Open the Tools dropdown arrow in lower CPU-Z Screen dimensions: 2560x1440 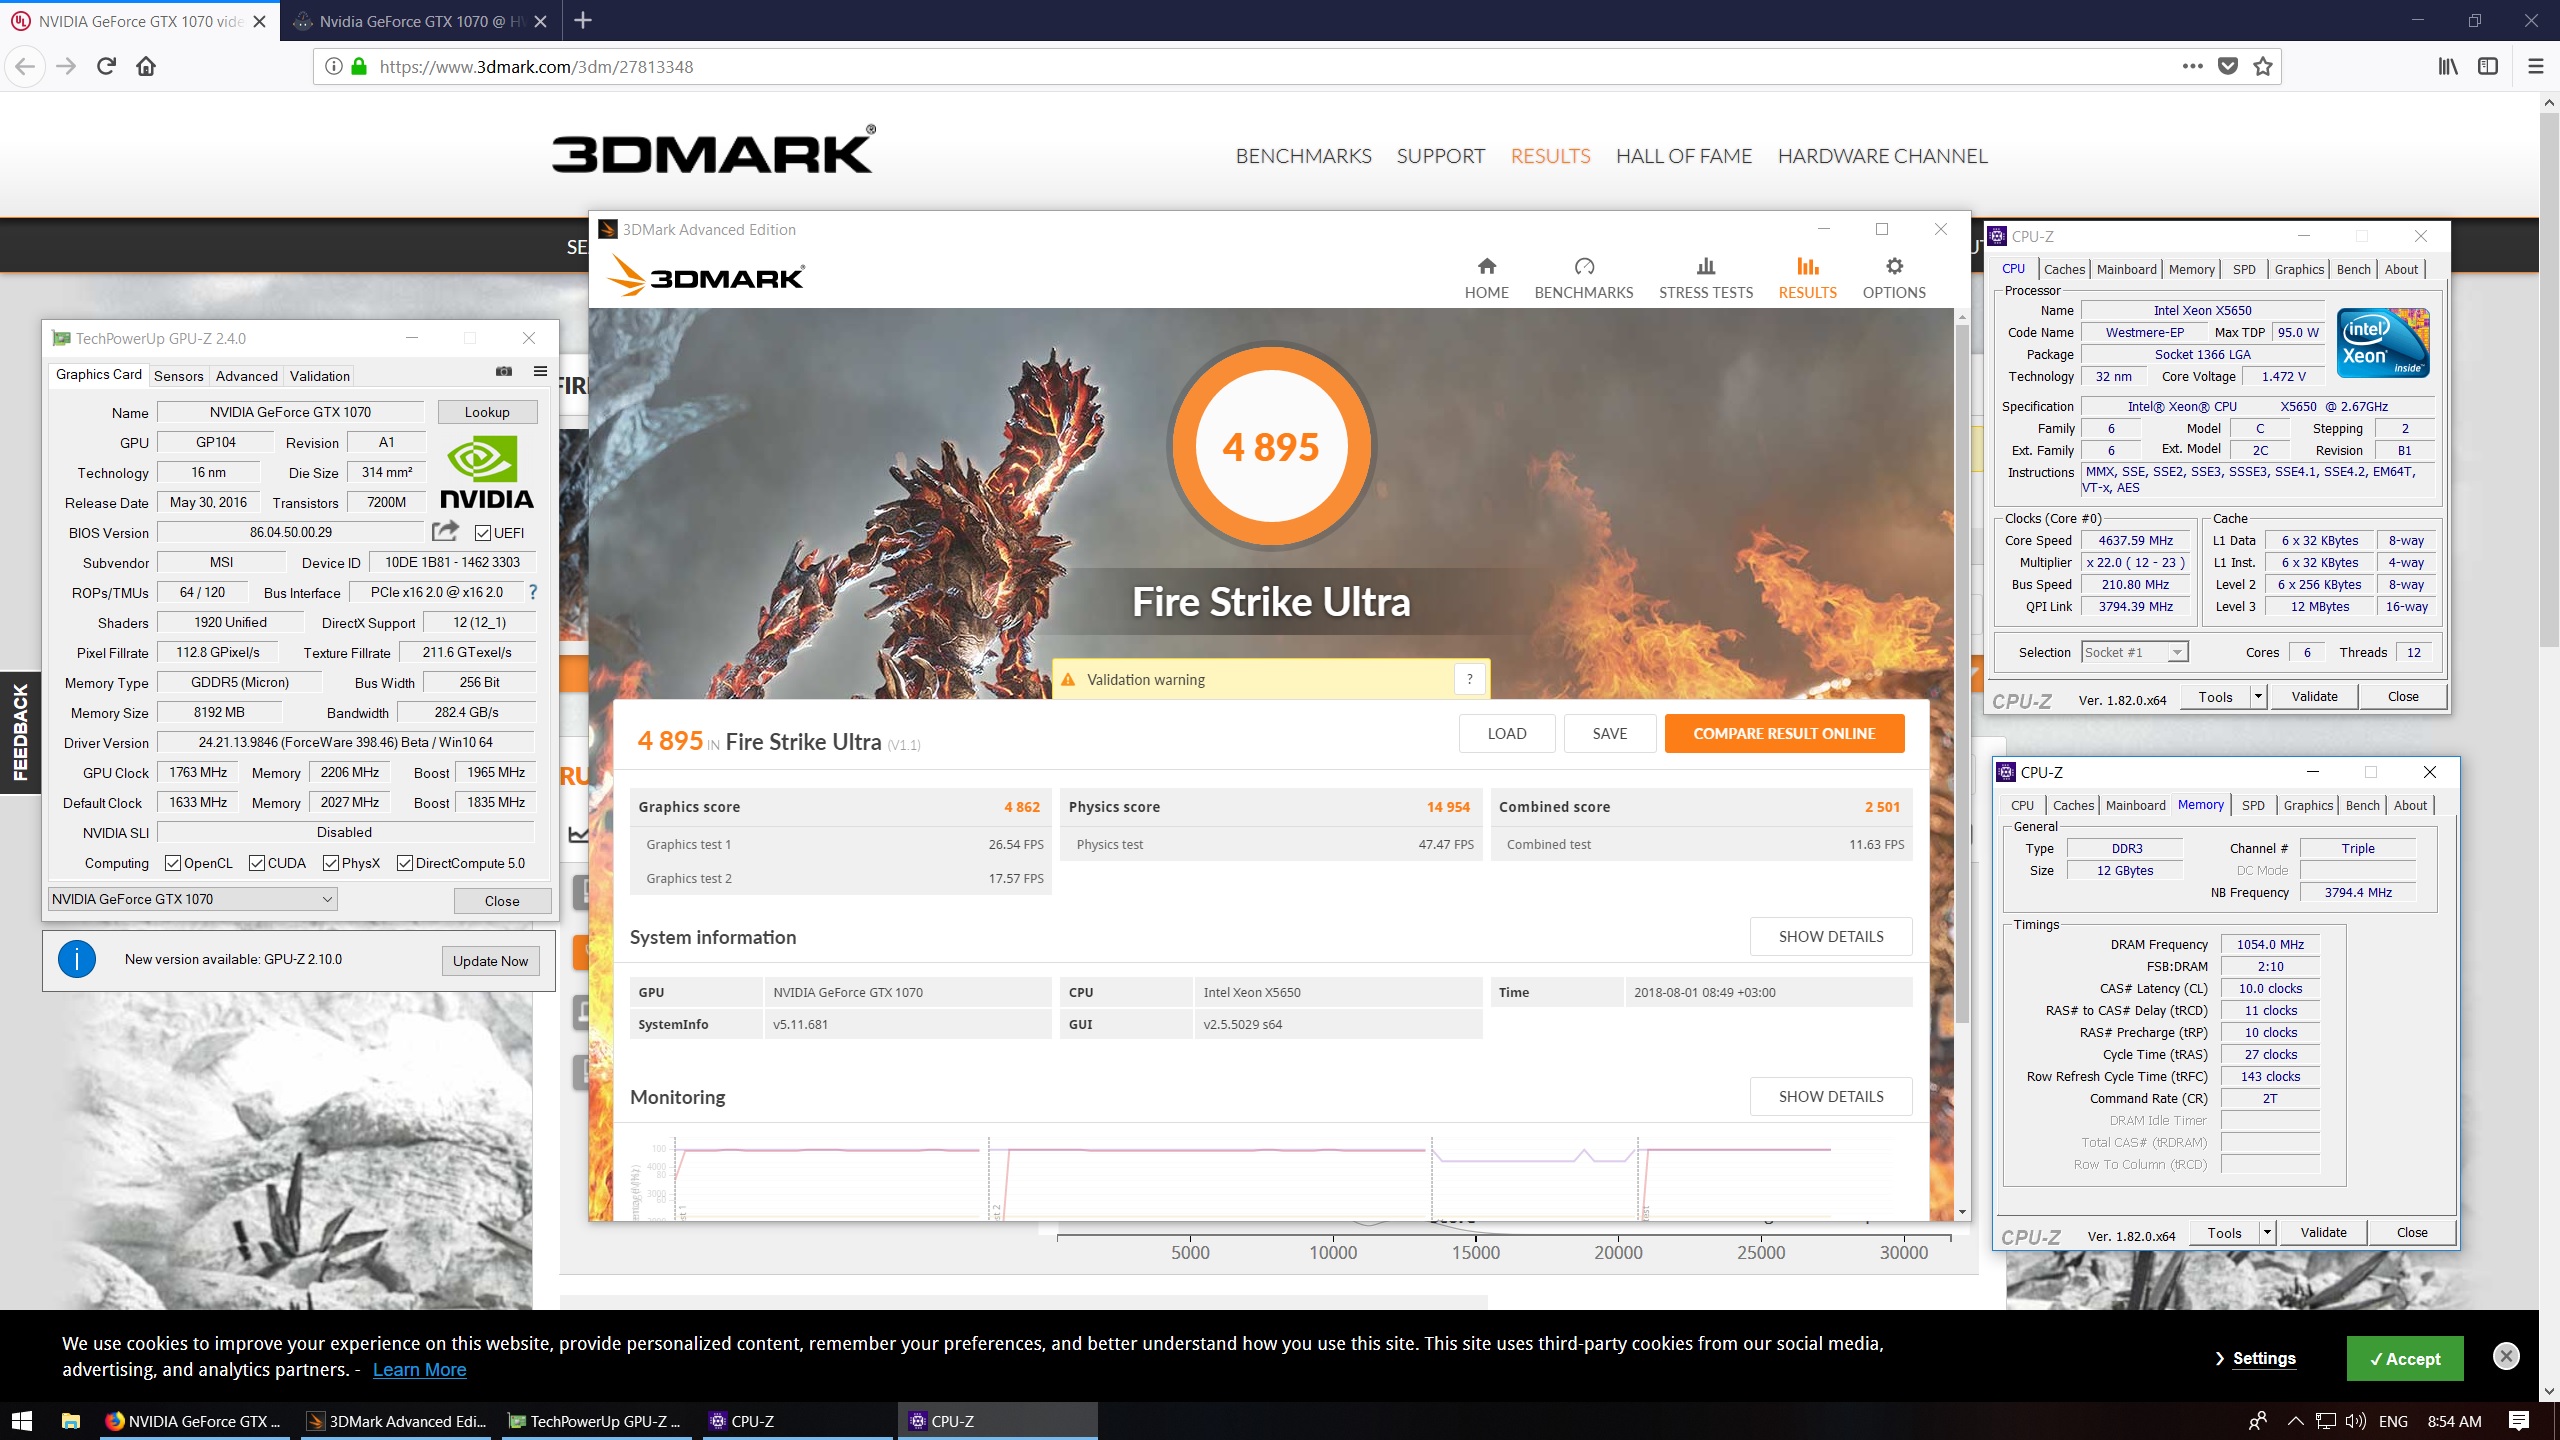coord(2267,1233)
